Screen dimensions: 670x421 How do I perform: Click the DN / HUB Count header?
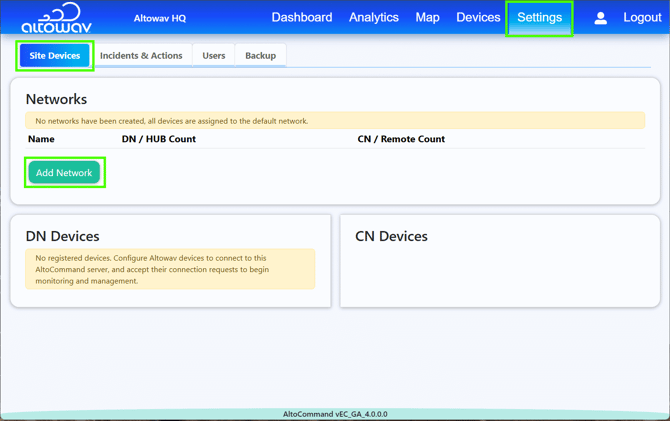159,139
